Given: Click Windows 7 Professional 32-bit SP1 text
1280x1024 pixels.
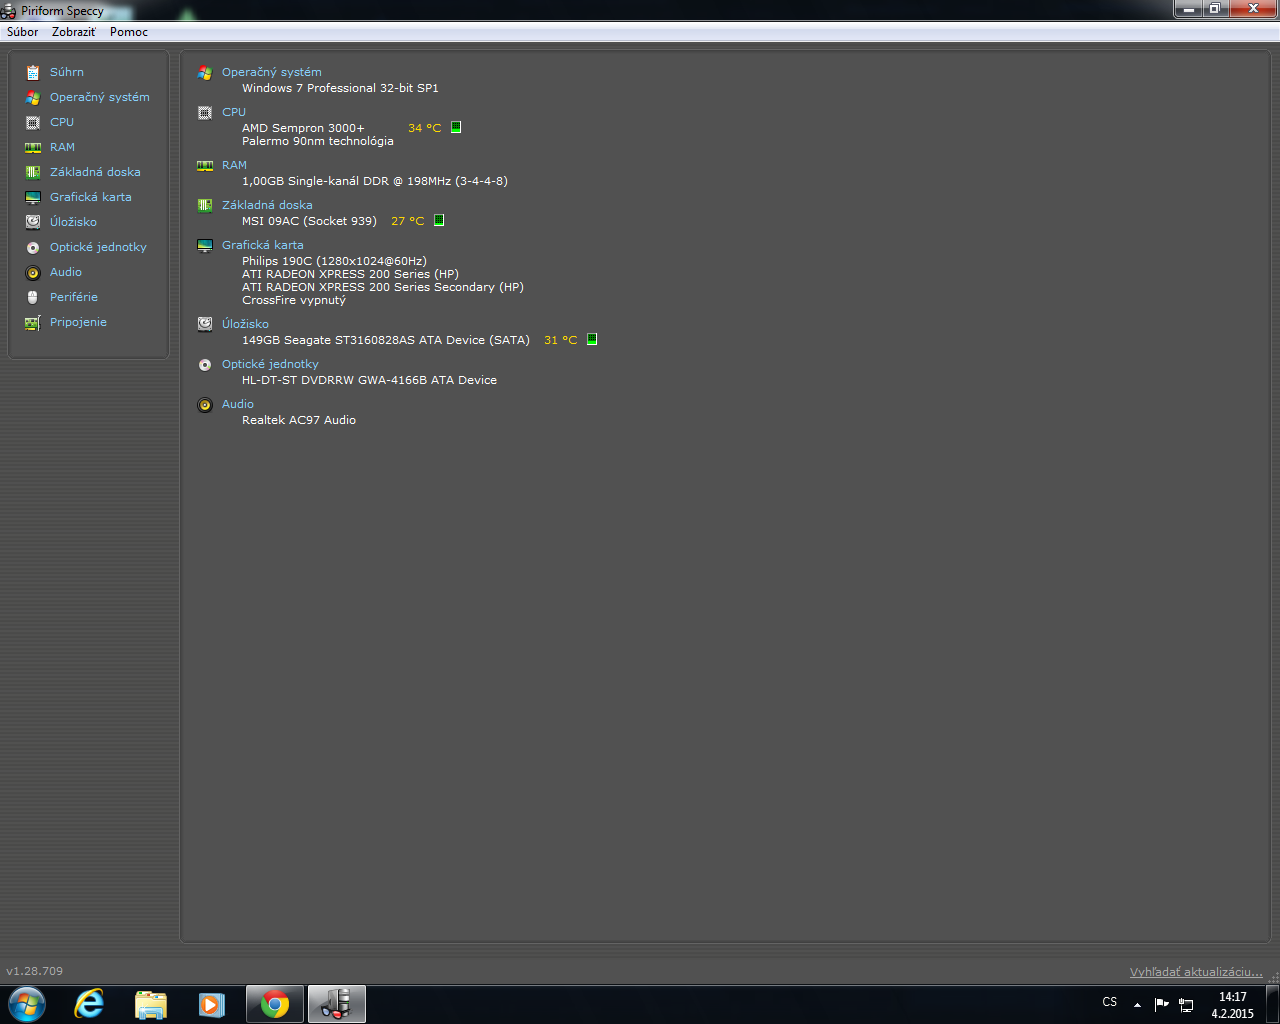Looking at the screenshot, I should click(340, 88).
